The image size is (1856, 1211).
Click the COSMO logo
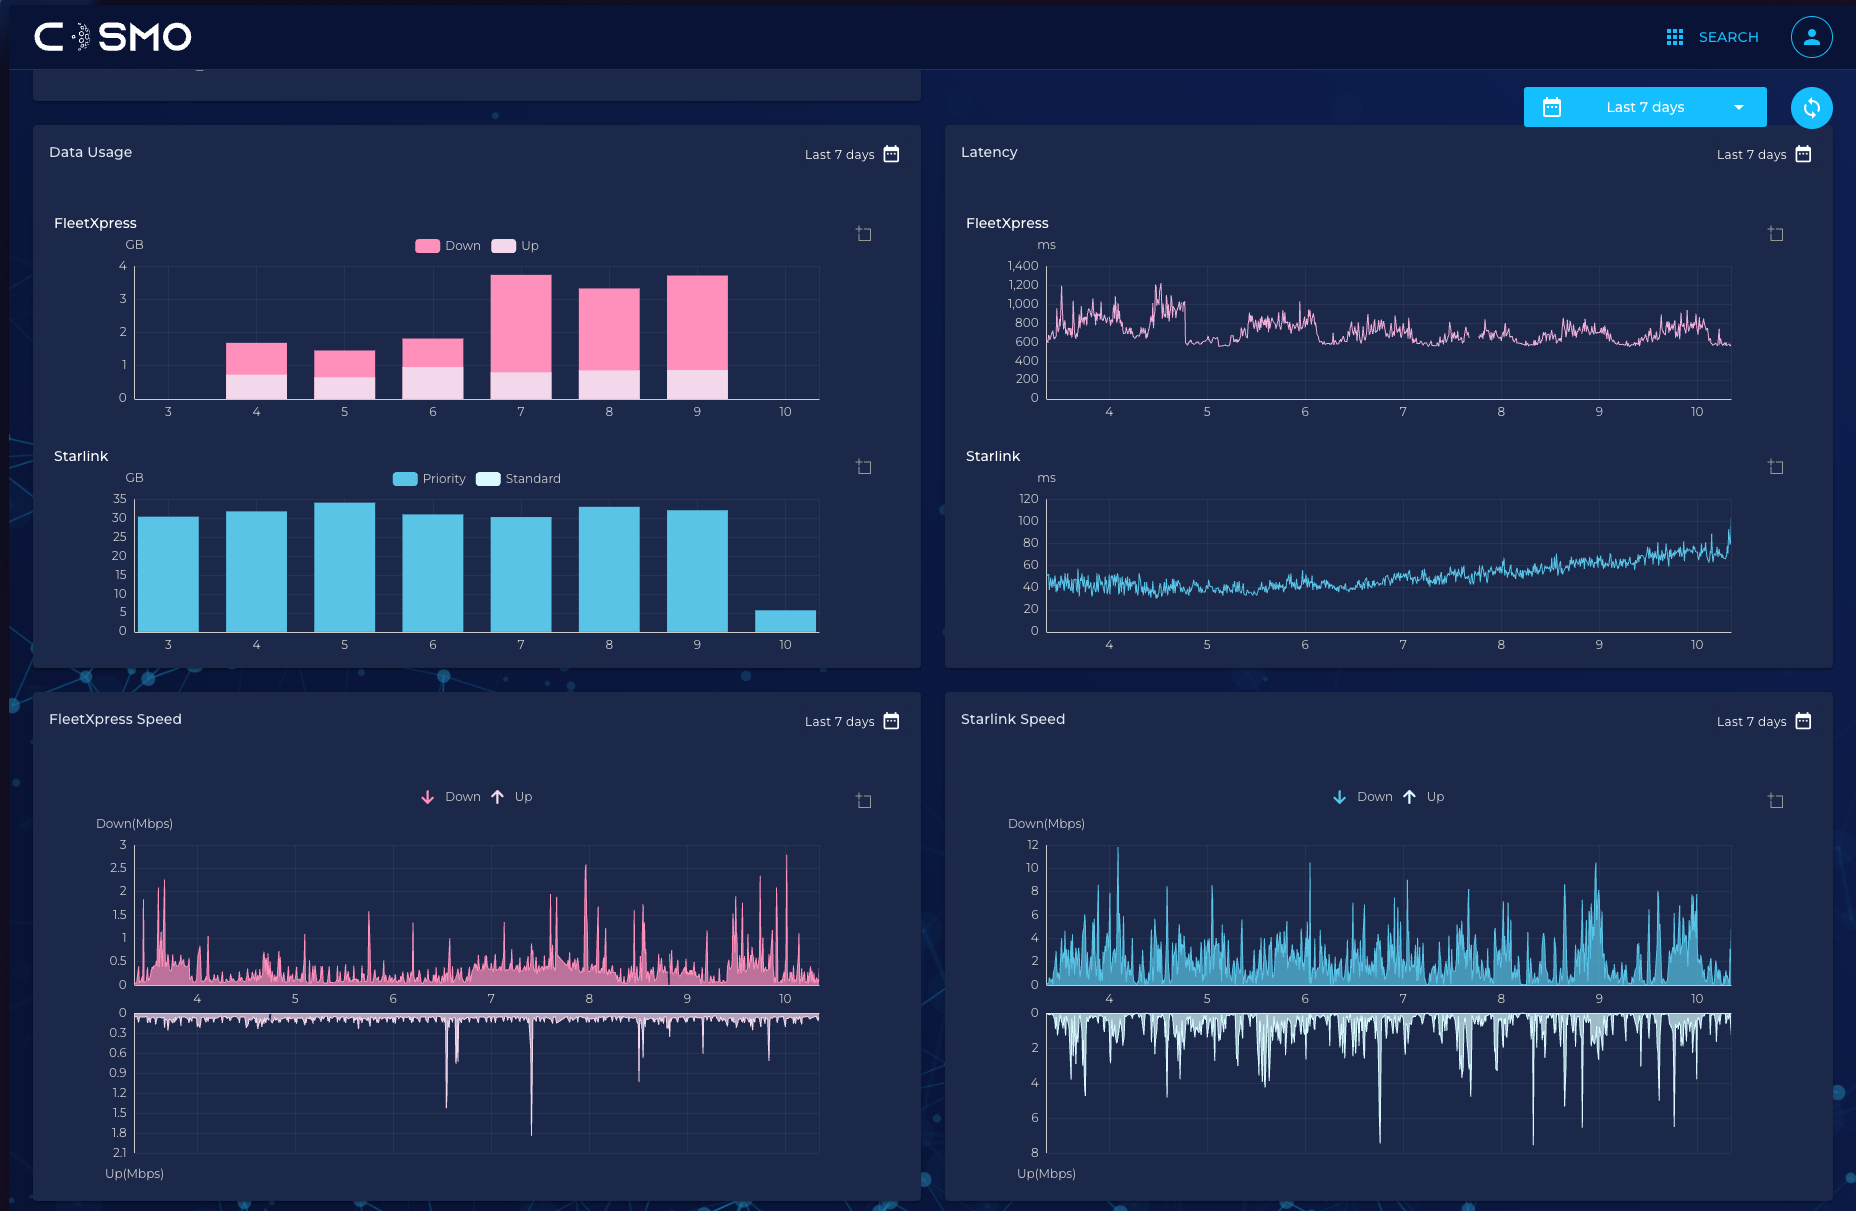click(x=113, y=37)
